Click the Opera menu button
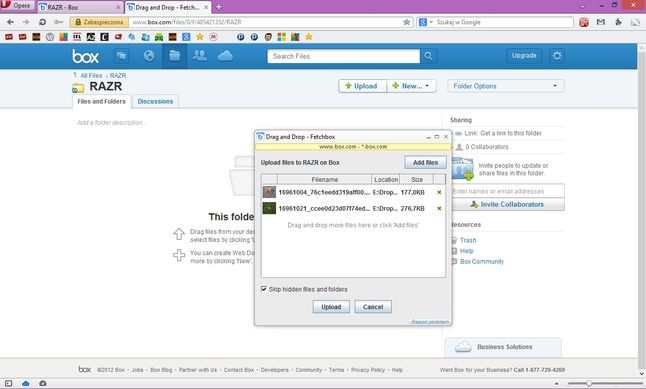Image resolution: width=646 pixels, height=389 pixels. pos(16,6)
